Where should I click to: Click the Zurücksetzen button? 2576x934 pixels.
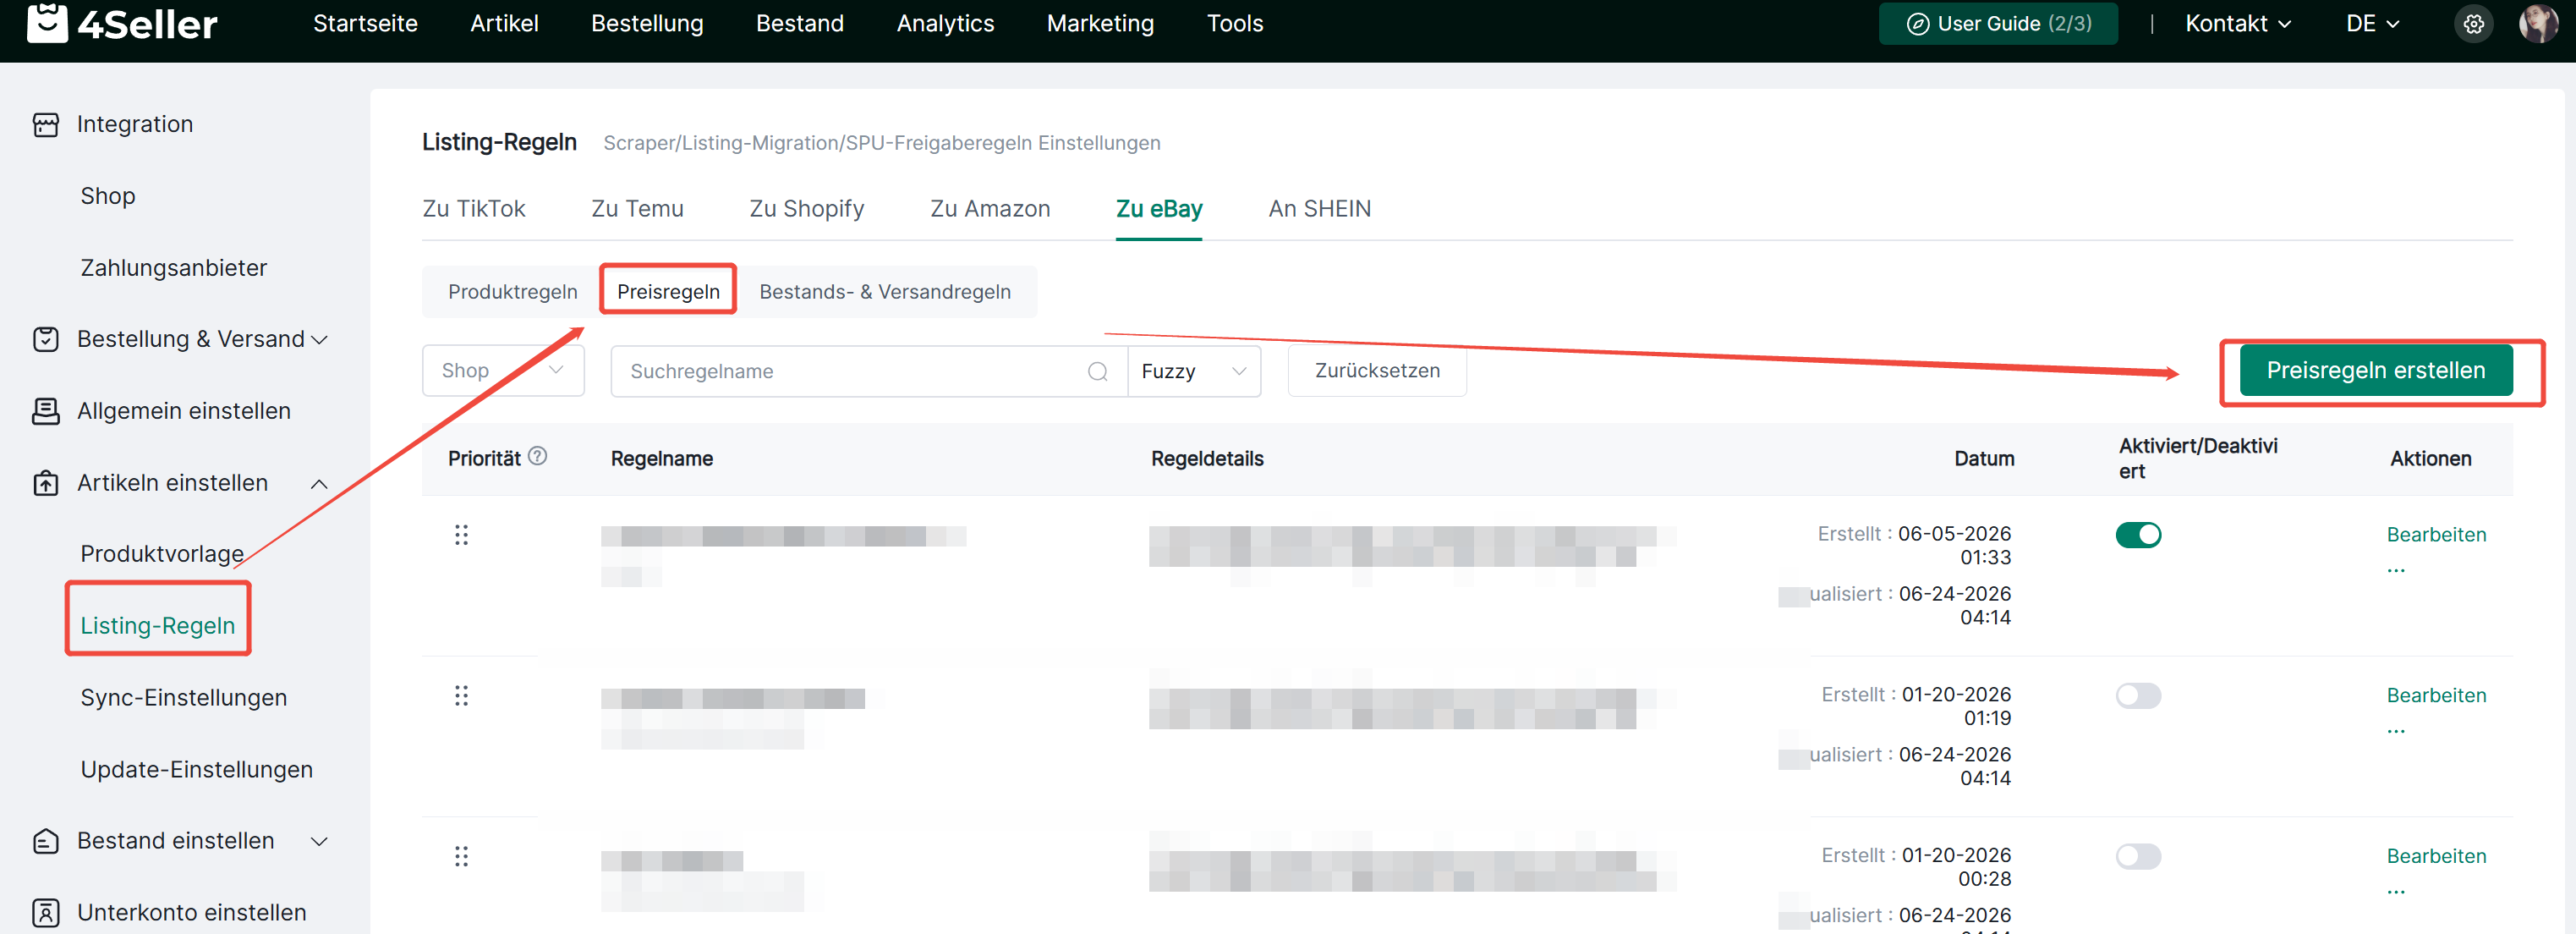[x=1377, y=371]
